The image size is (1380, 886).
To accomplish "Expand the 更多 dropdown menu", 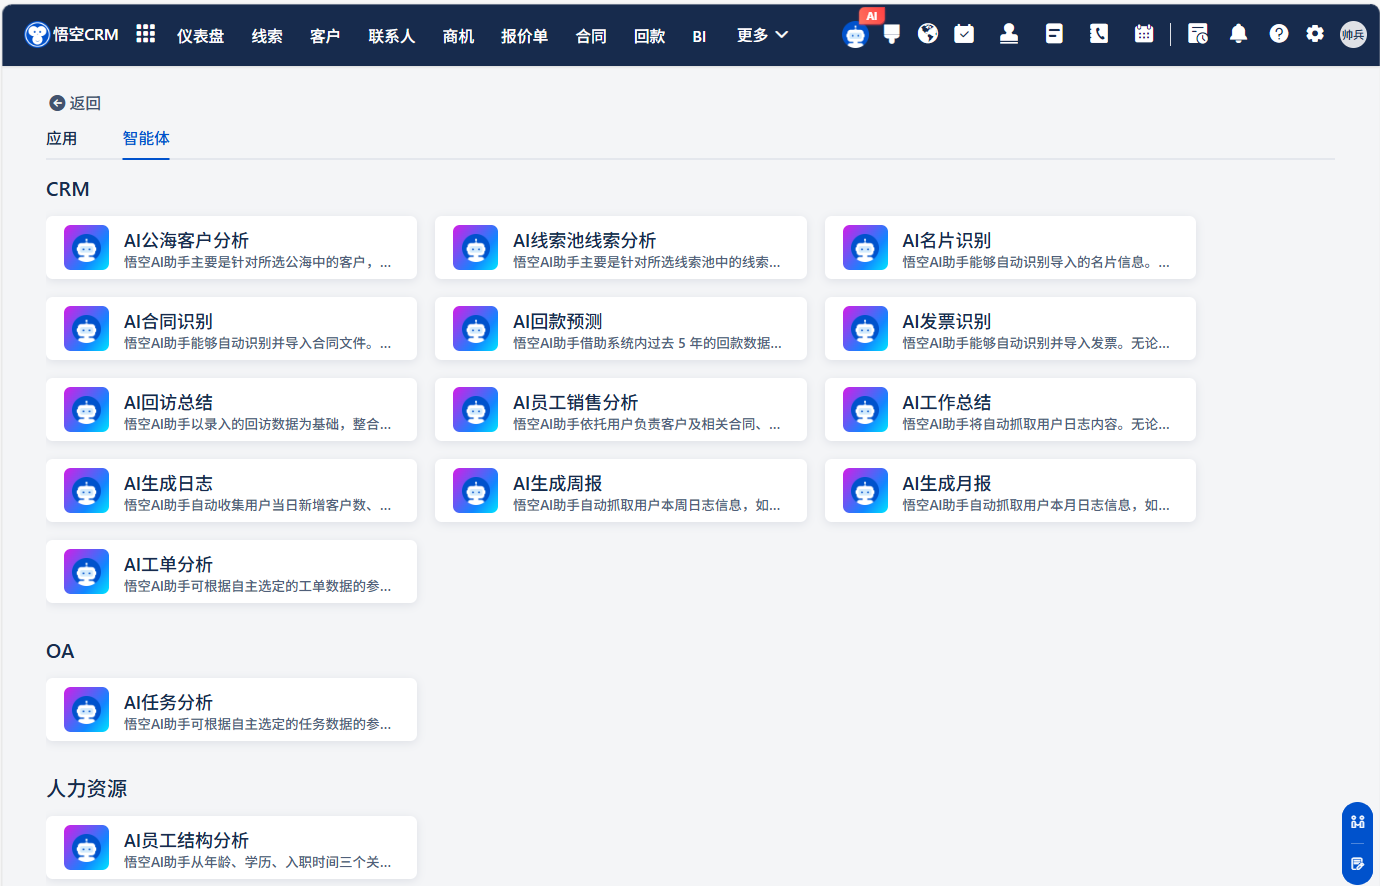I will (762, 35).
